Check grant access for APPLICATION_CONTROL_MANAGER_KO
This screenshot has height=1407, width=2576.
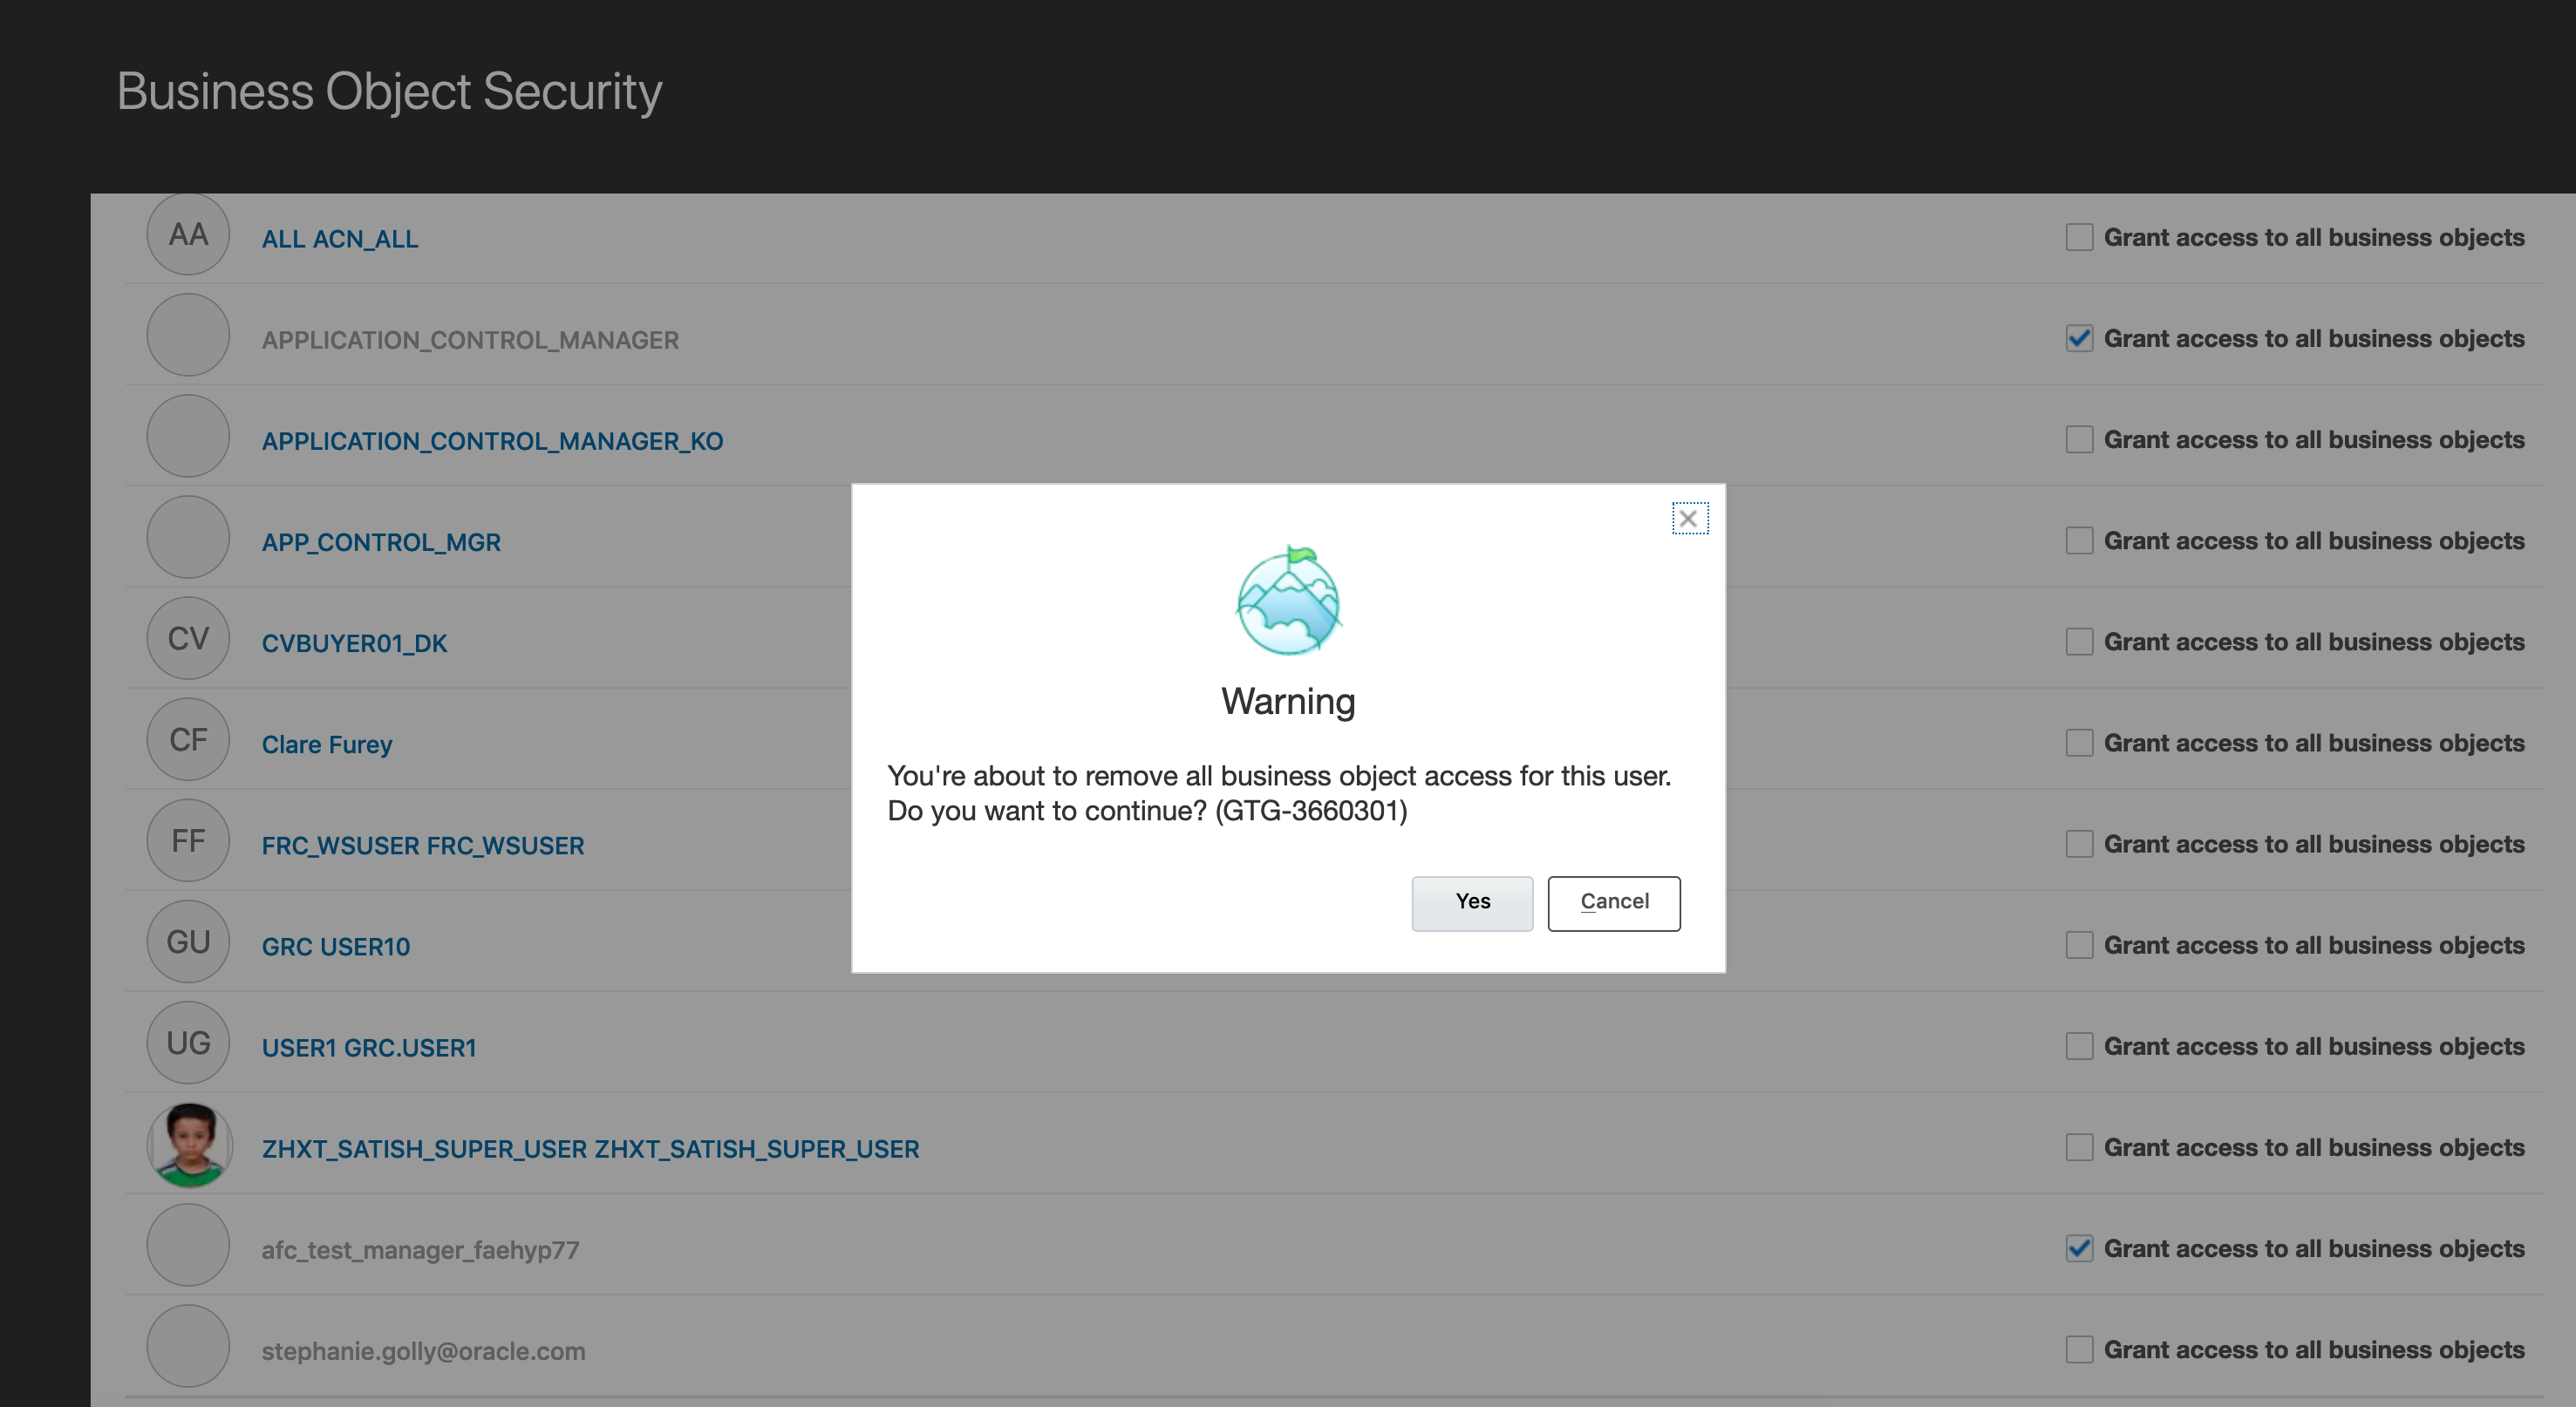click(x=2079, y=439)
